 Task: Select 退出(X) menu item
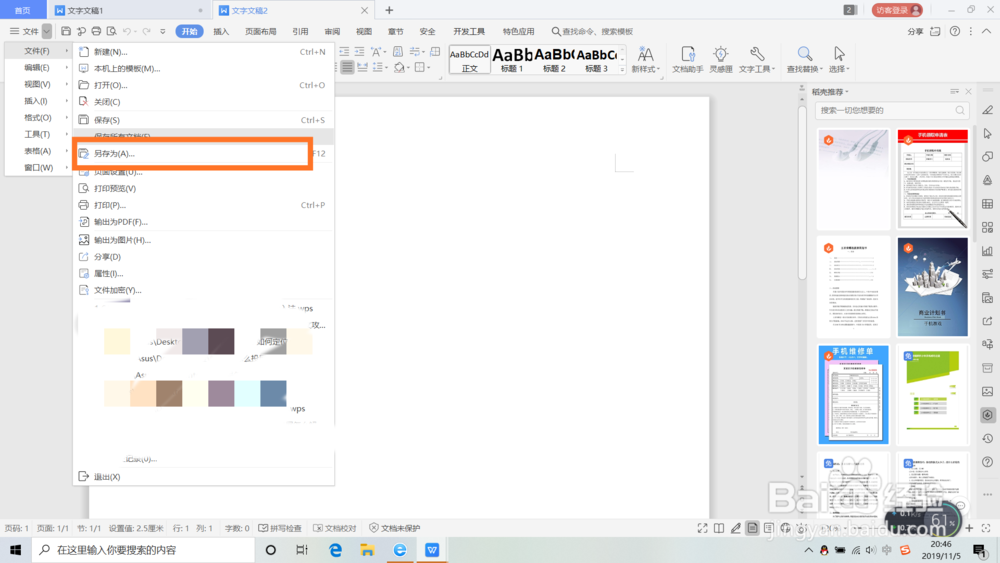(x=203, y=477)
